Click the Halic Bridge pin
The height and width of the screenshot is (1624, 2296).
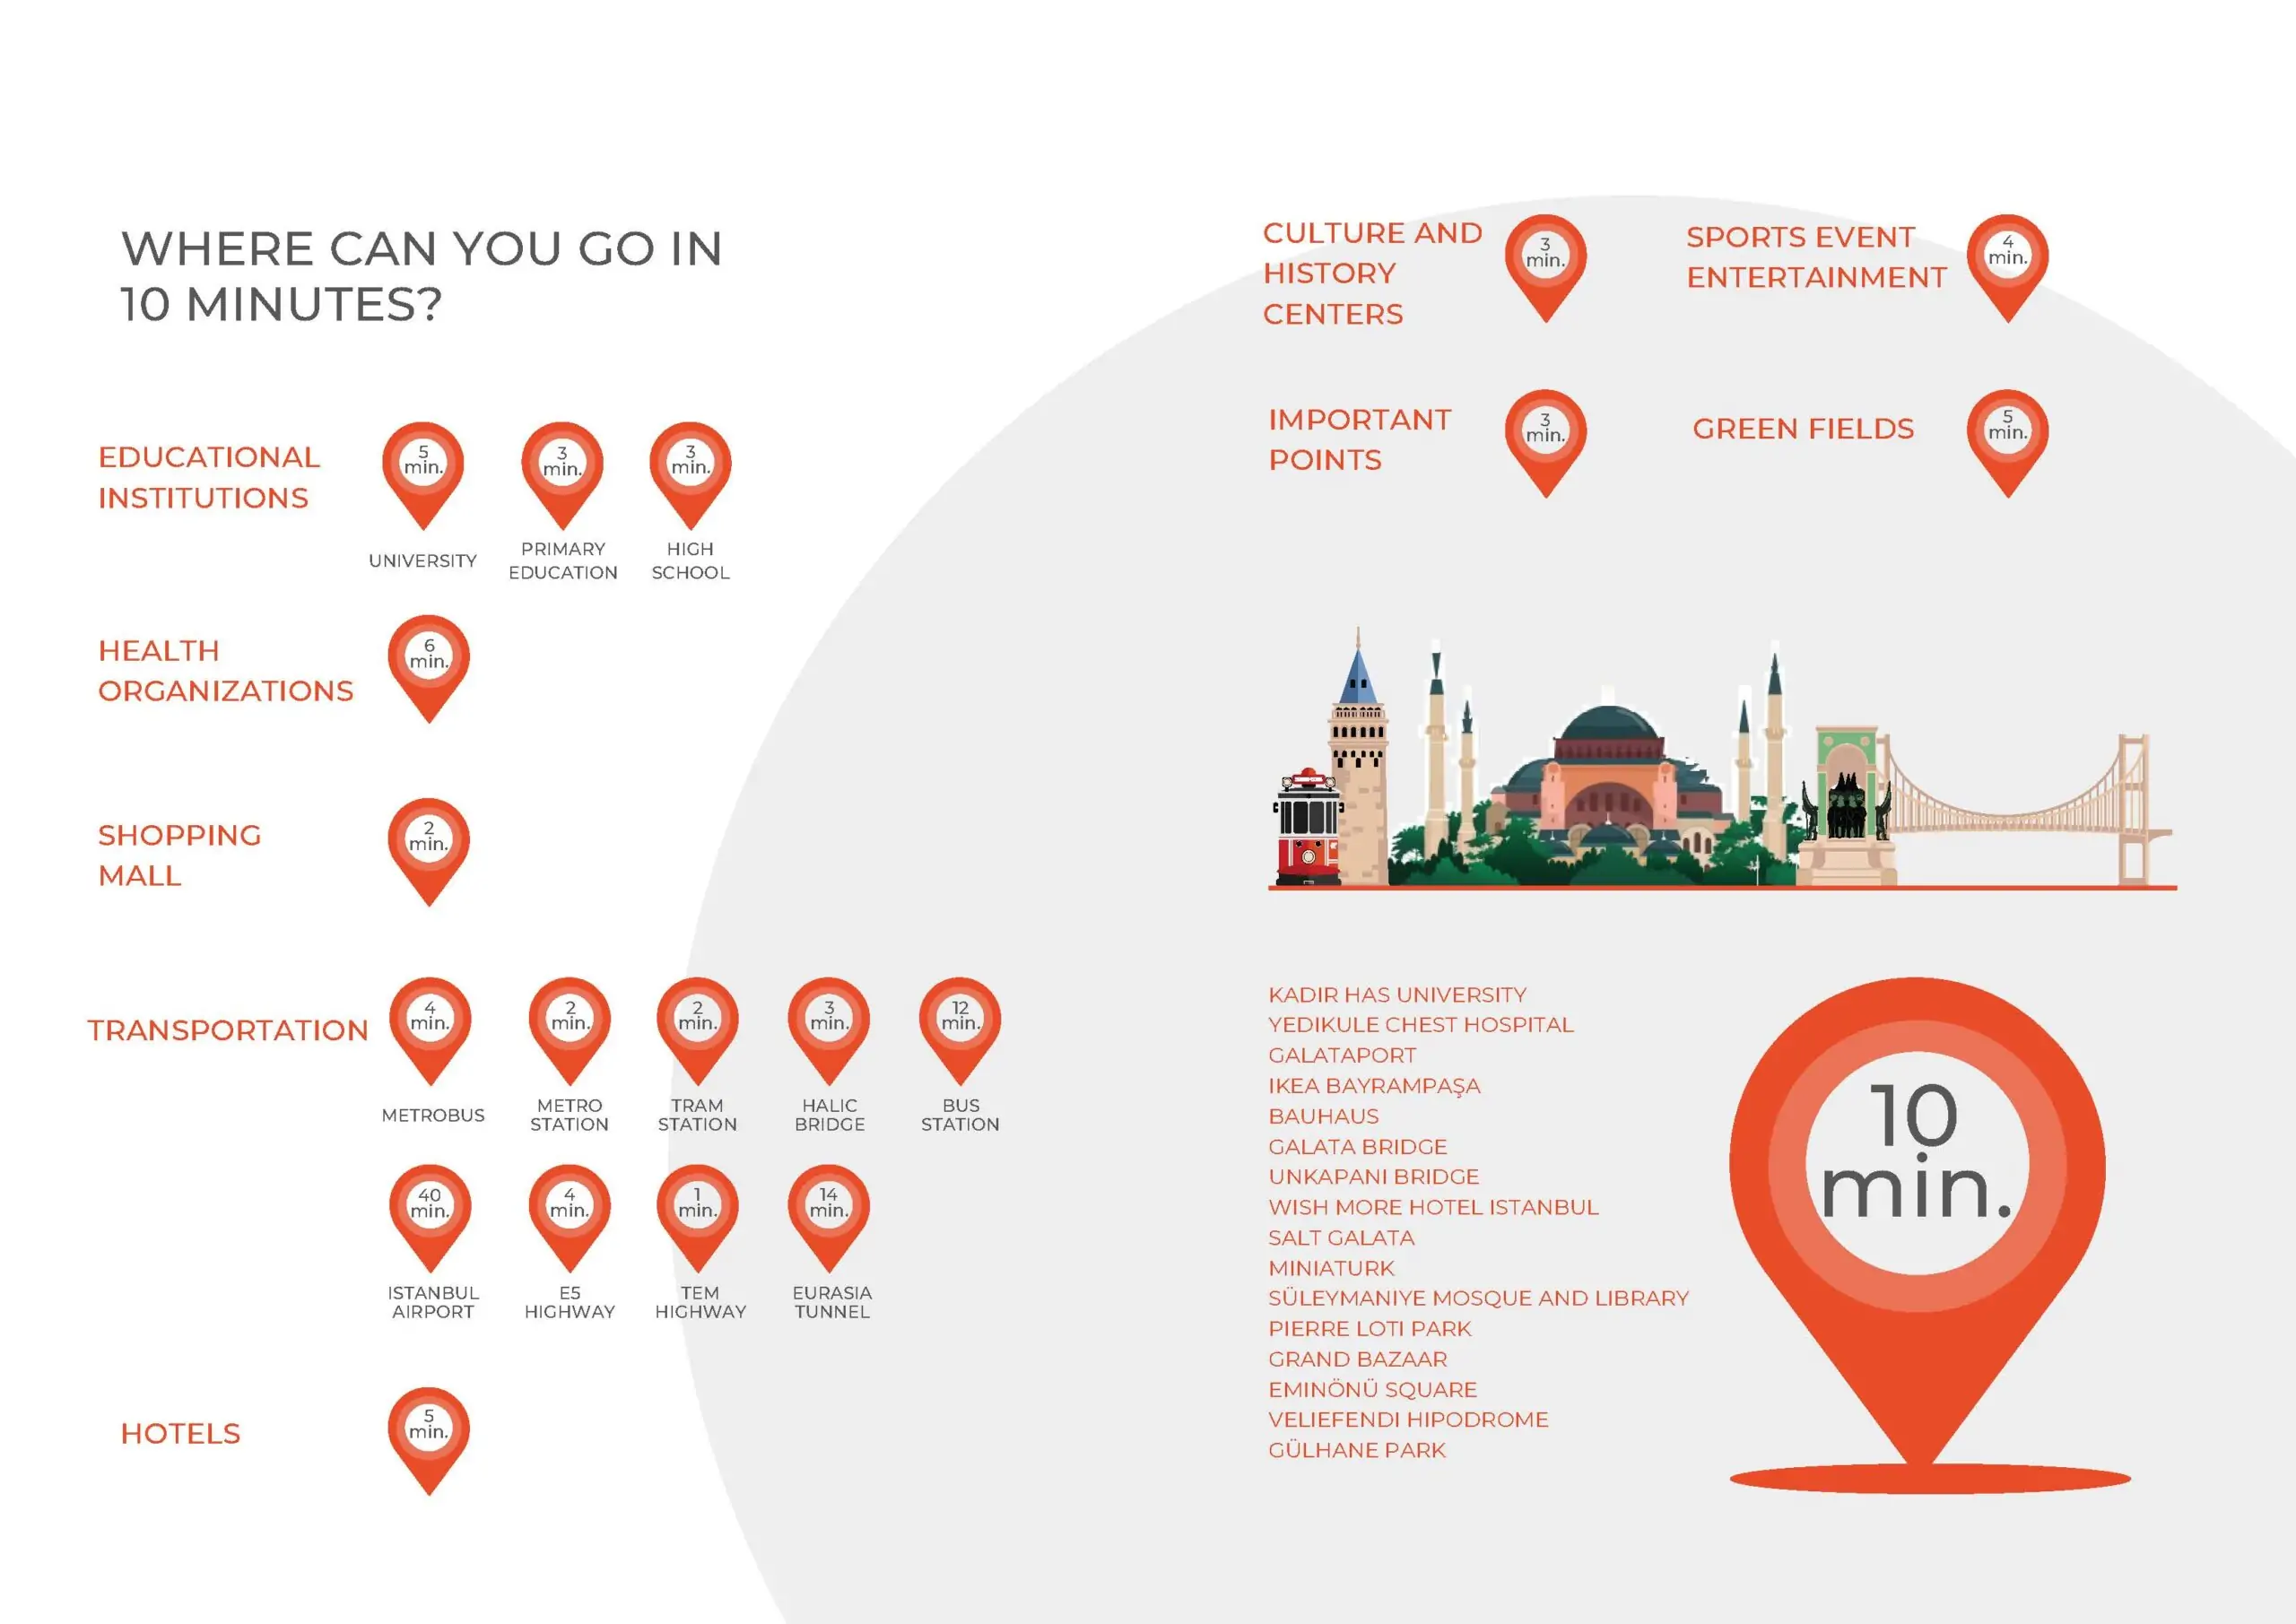coord(829,1031)
